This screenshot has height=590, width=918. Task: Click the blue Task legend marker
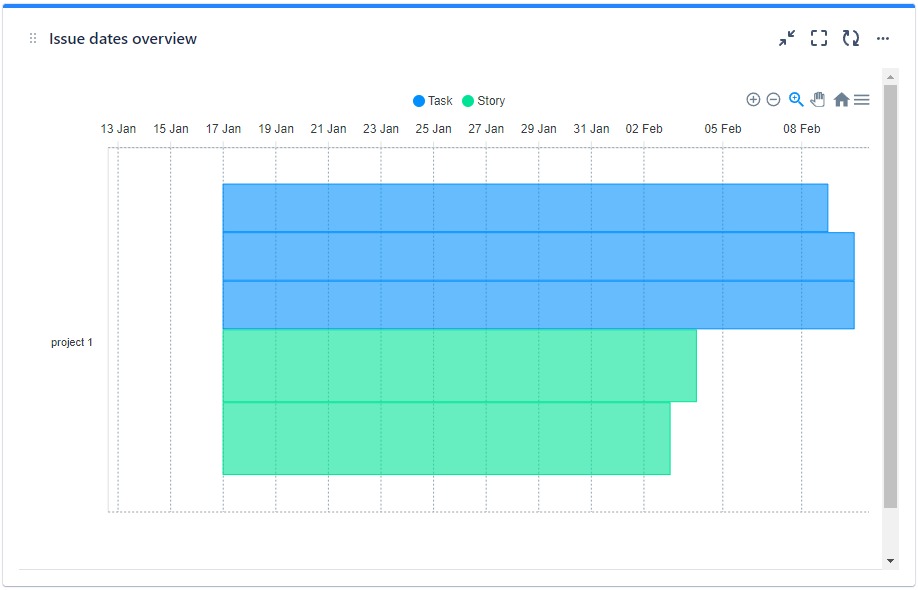(x=419, y=101)
